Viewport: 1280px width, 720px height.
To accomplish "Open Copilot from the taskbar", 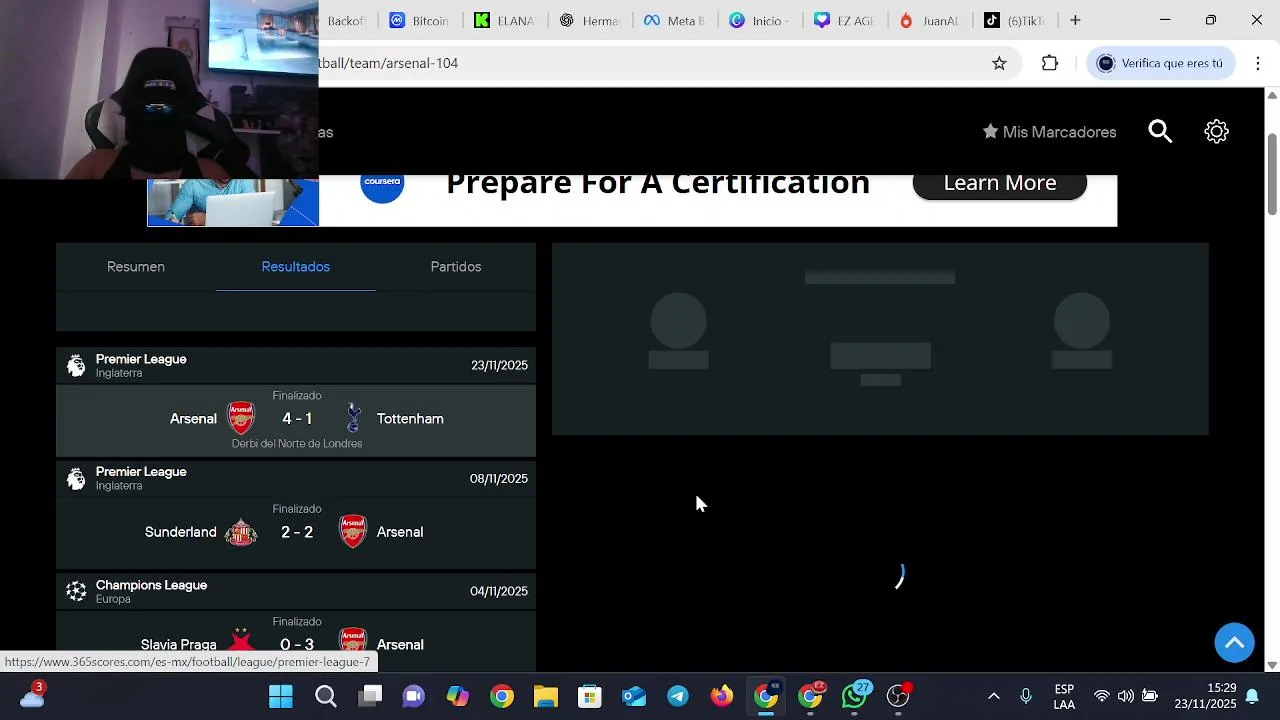I will click(x=458, y=696).
